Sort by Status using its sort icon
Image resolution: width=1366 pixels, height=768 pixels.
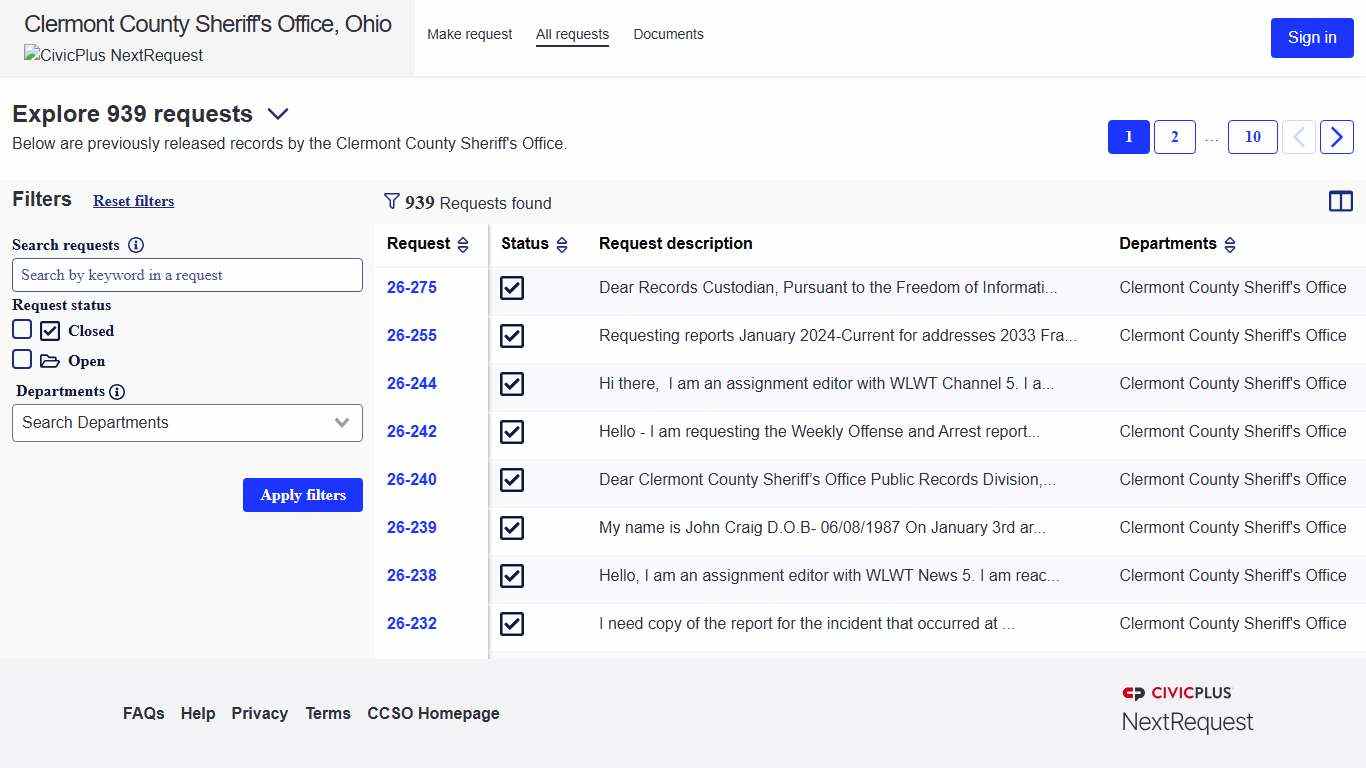coord(562,244)
